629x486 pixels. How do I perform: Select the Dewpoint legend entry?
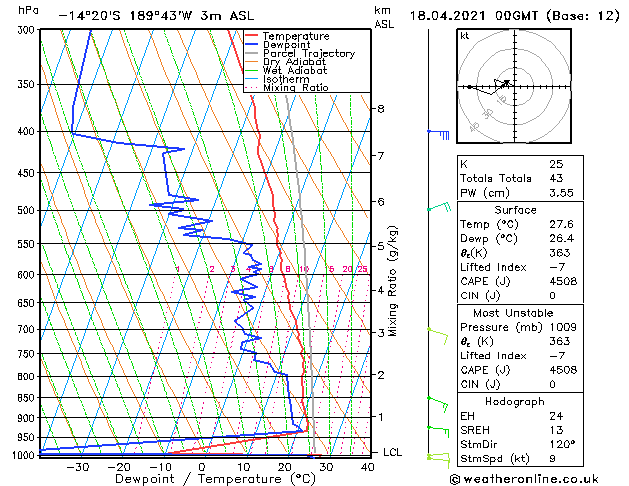coord(292,45)
